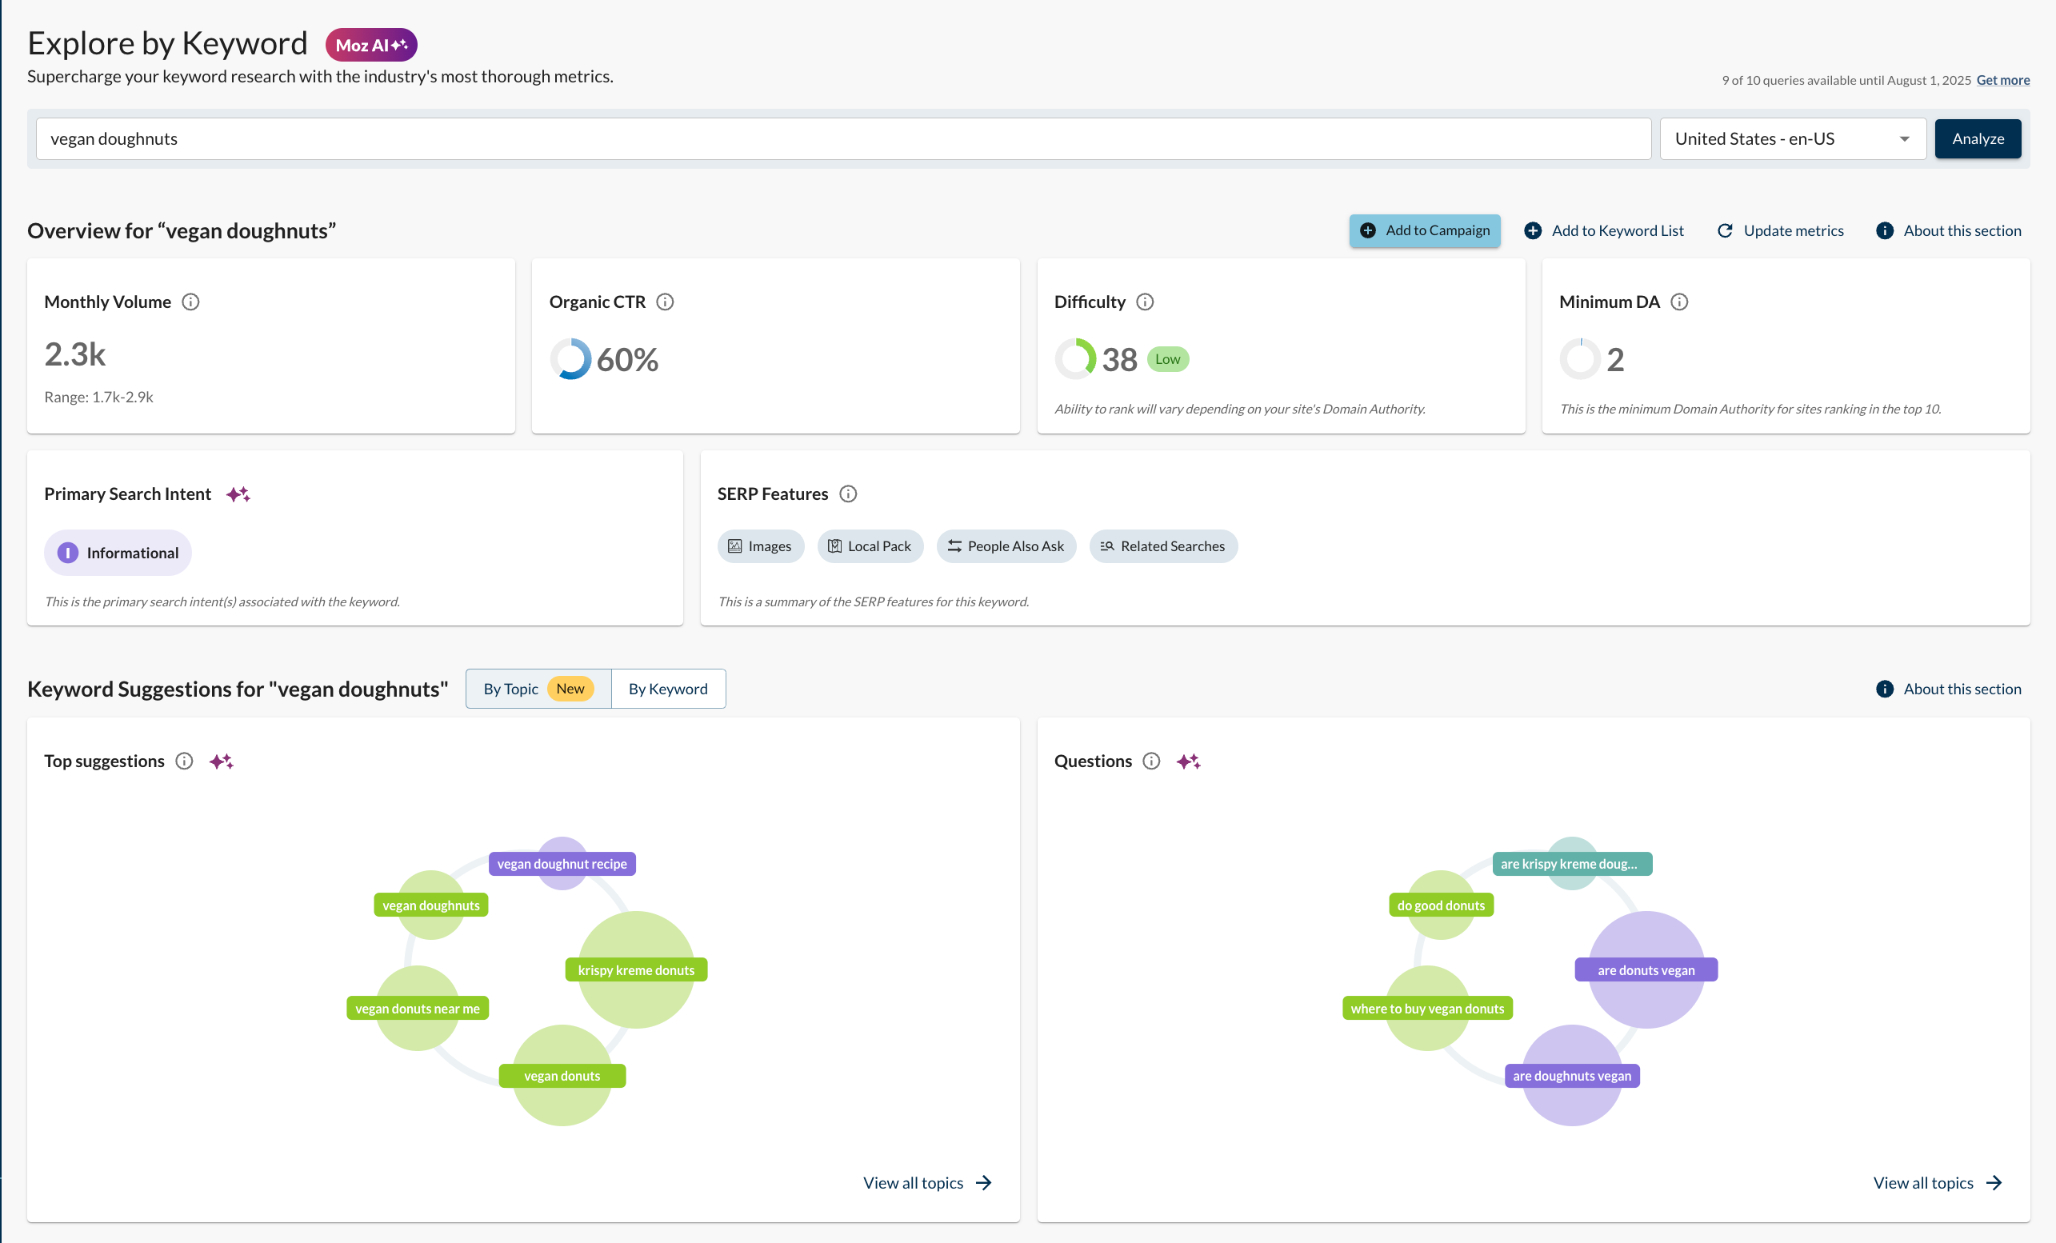Click the Top suggestions AI sparkle icon
Image resolution: width=2056 pixels, height=1243 pixels.
[221, 762]
